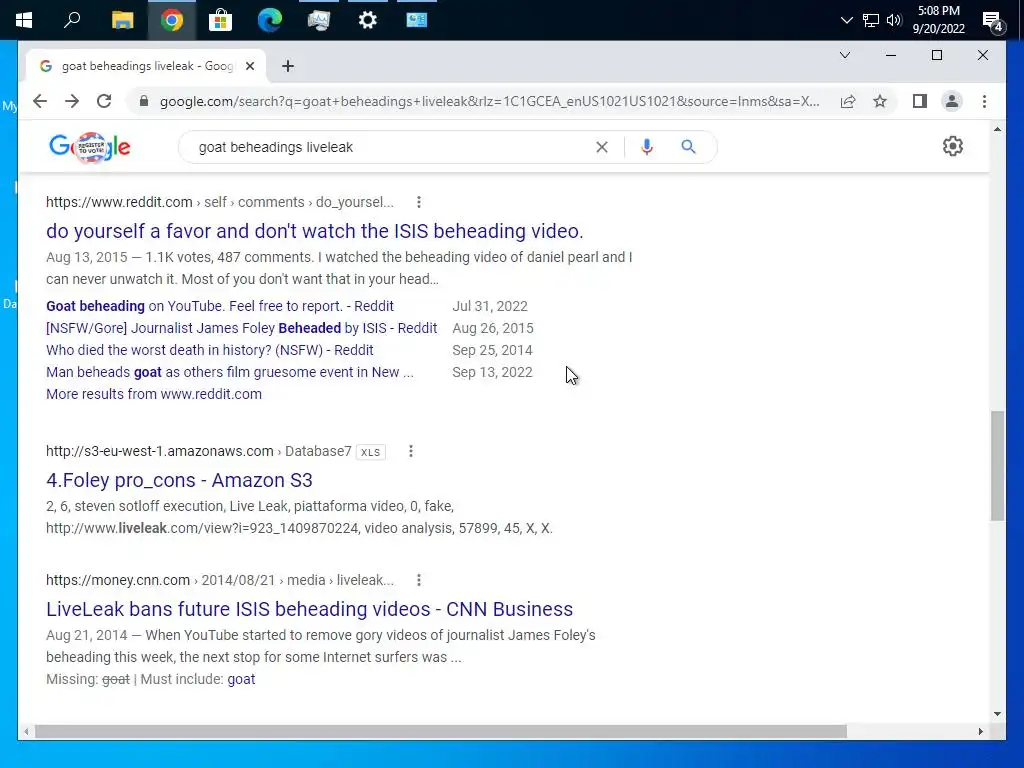Click the Must include goat link
This screenshot has height=768, width=1024.
coord(241,679)
